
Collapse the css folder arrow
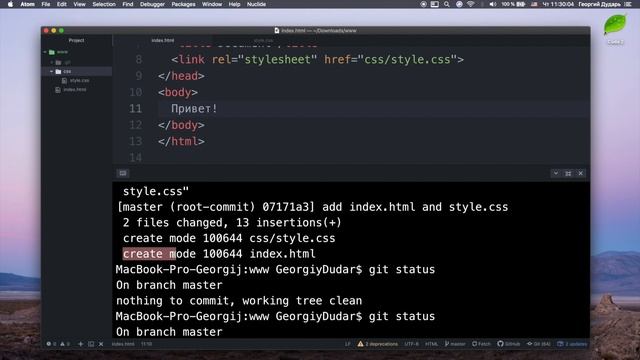[52, 71]
